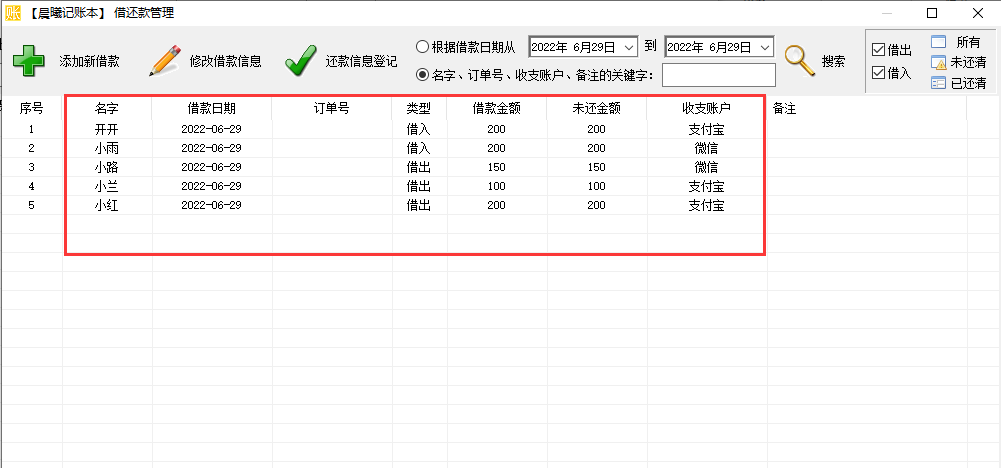The height and width of the screenshot is (468, 1001).
Task: Click the date in 小兰's row
Action: 211,186
